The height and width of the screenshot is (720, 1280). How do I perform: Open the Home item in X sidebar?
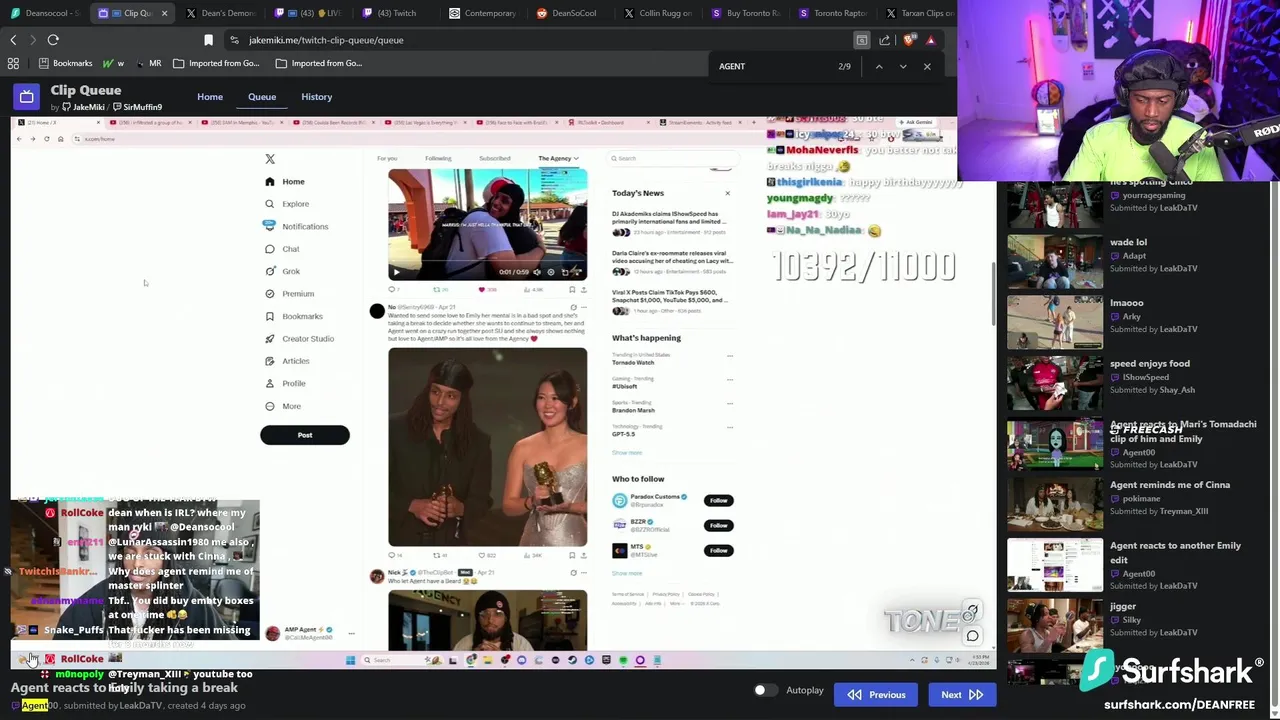285,182
